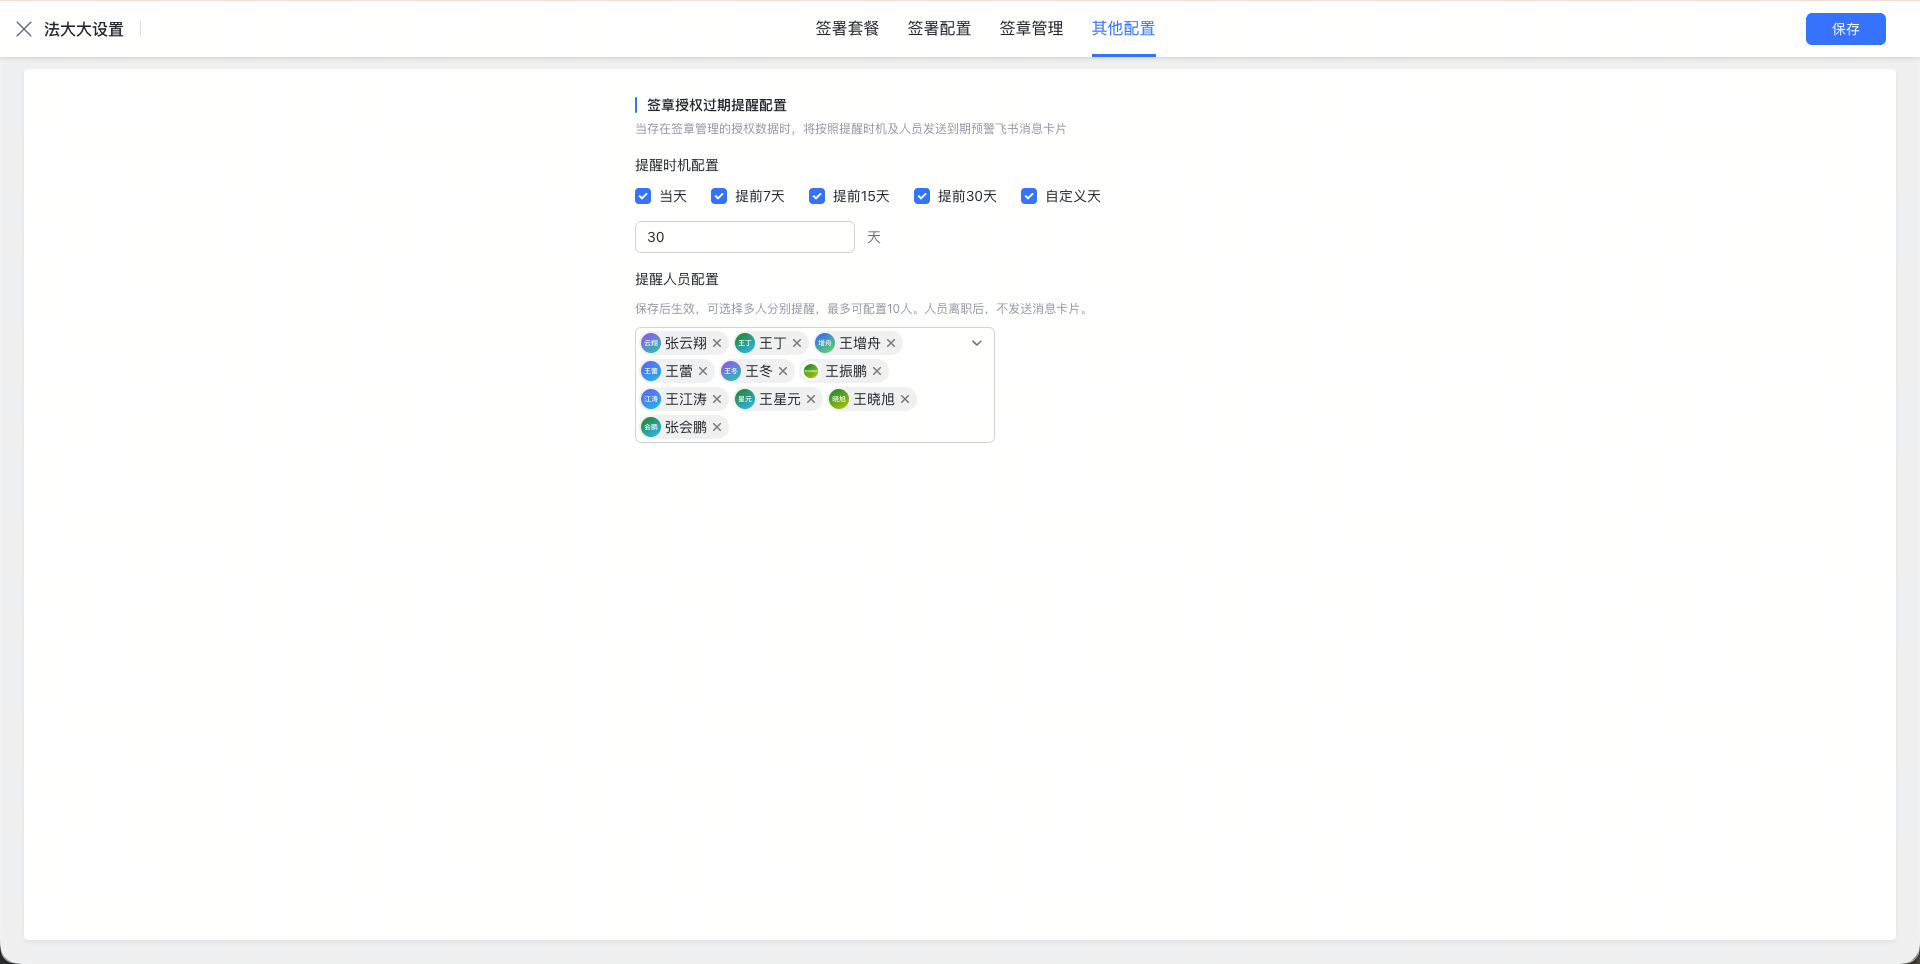Click 王振鹏's green avatar icon

pyautogui.click(x=811, y=371)
